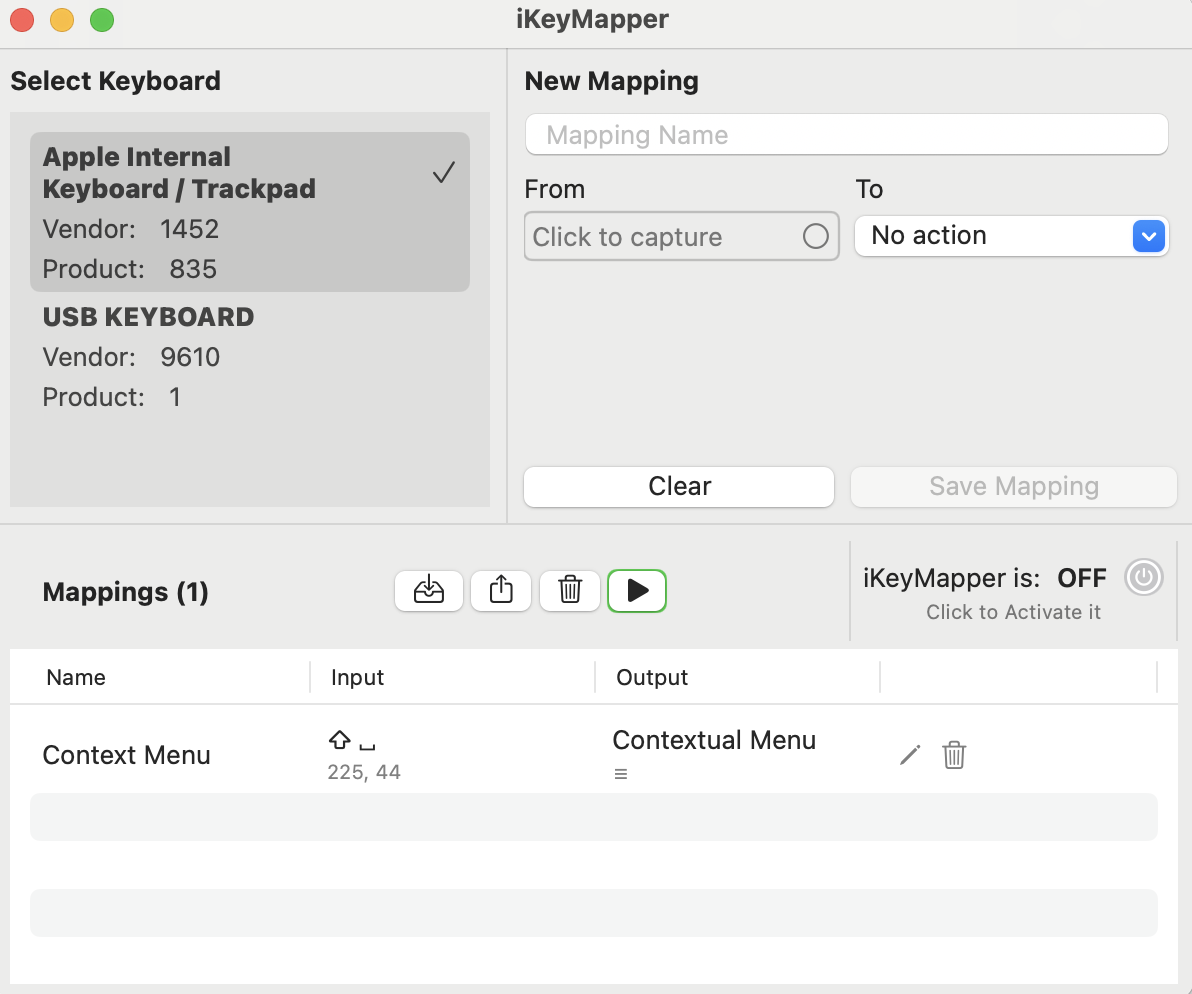The image size is (1192, 994).
Task: Open the No action dropdown
Action: [x=1148, y=236]
